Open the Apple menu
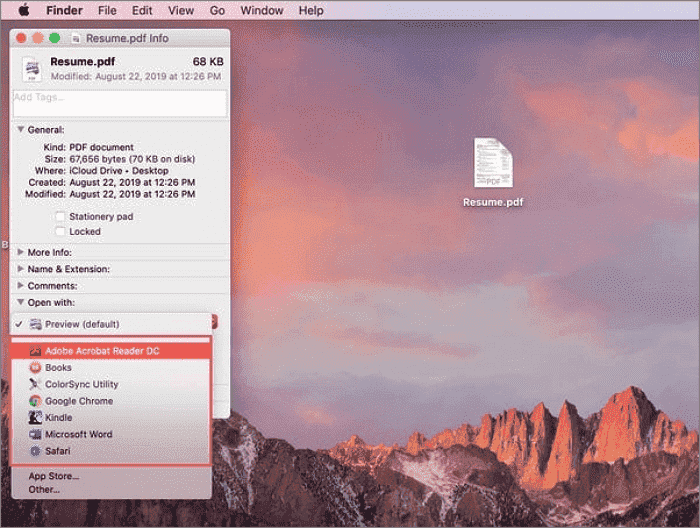This screenshot has width=700, height=528. [x=24, y=10]
